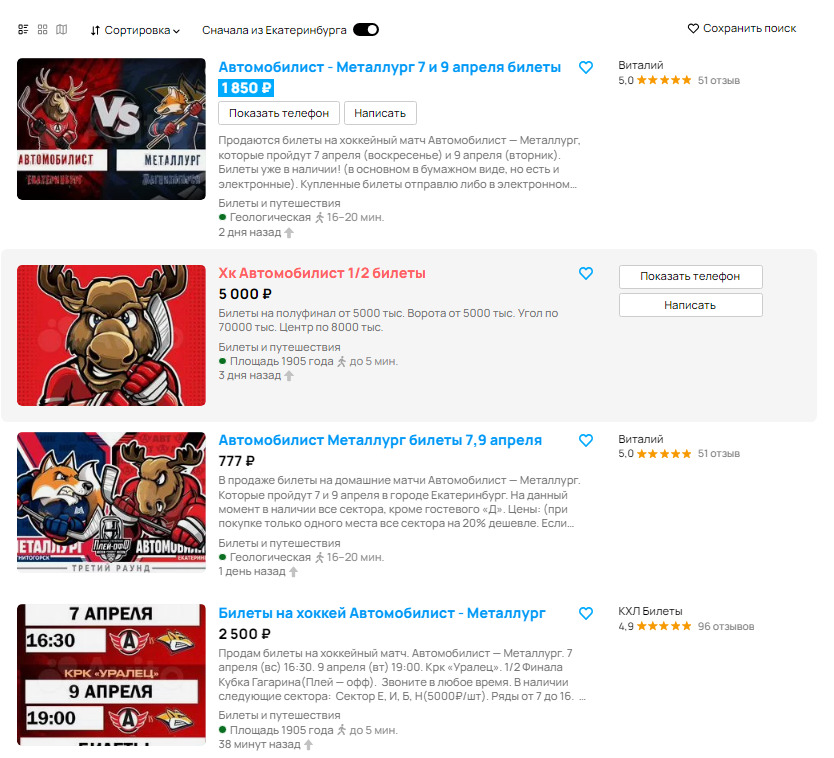Open Автомобилист - Металлург 7 и 9 апреля билеты
Viewport: 834px width, 758px height.
point(389,68)
